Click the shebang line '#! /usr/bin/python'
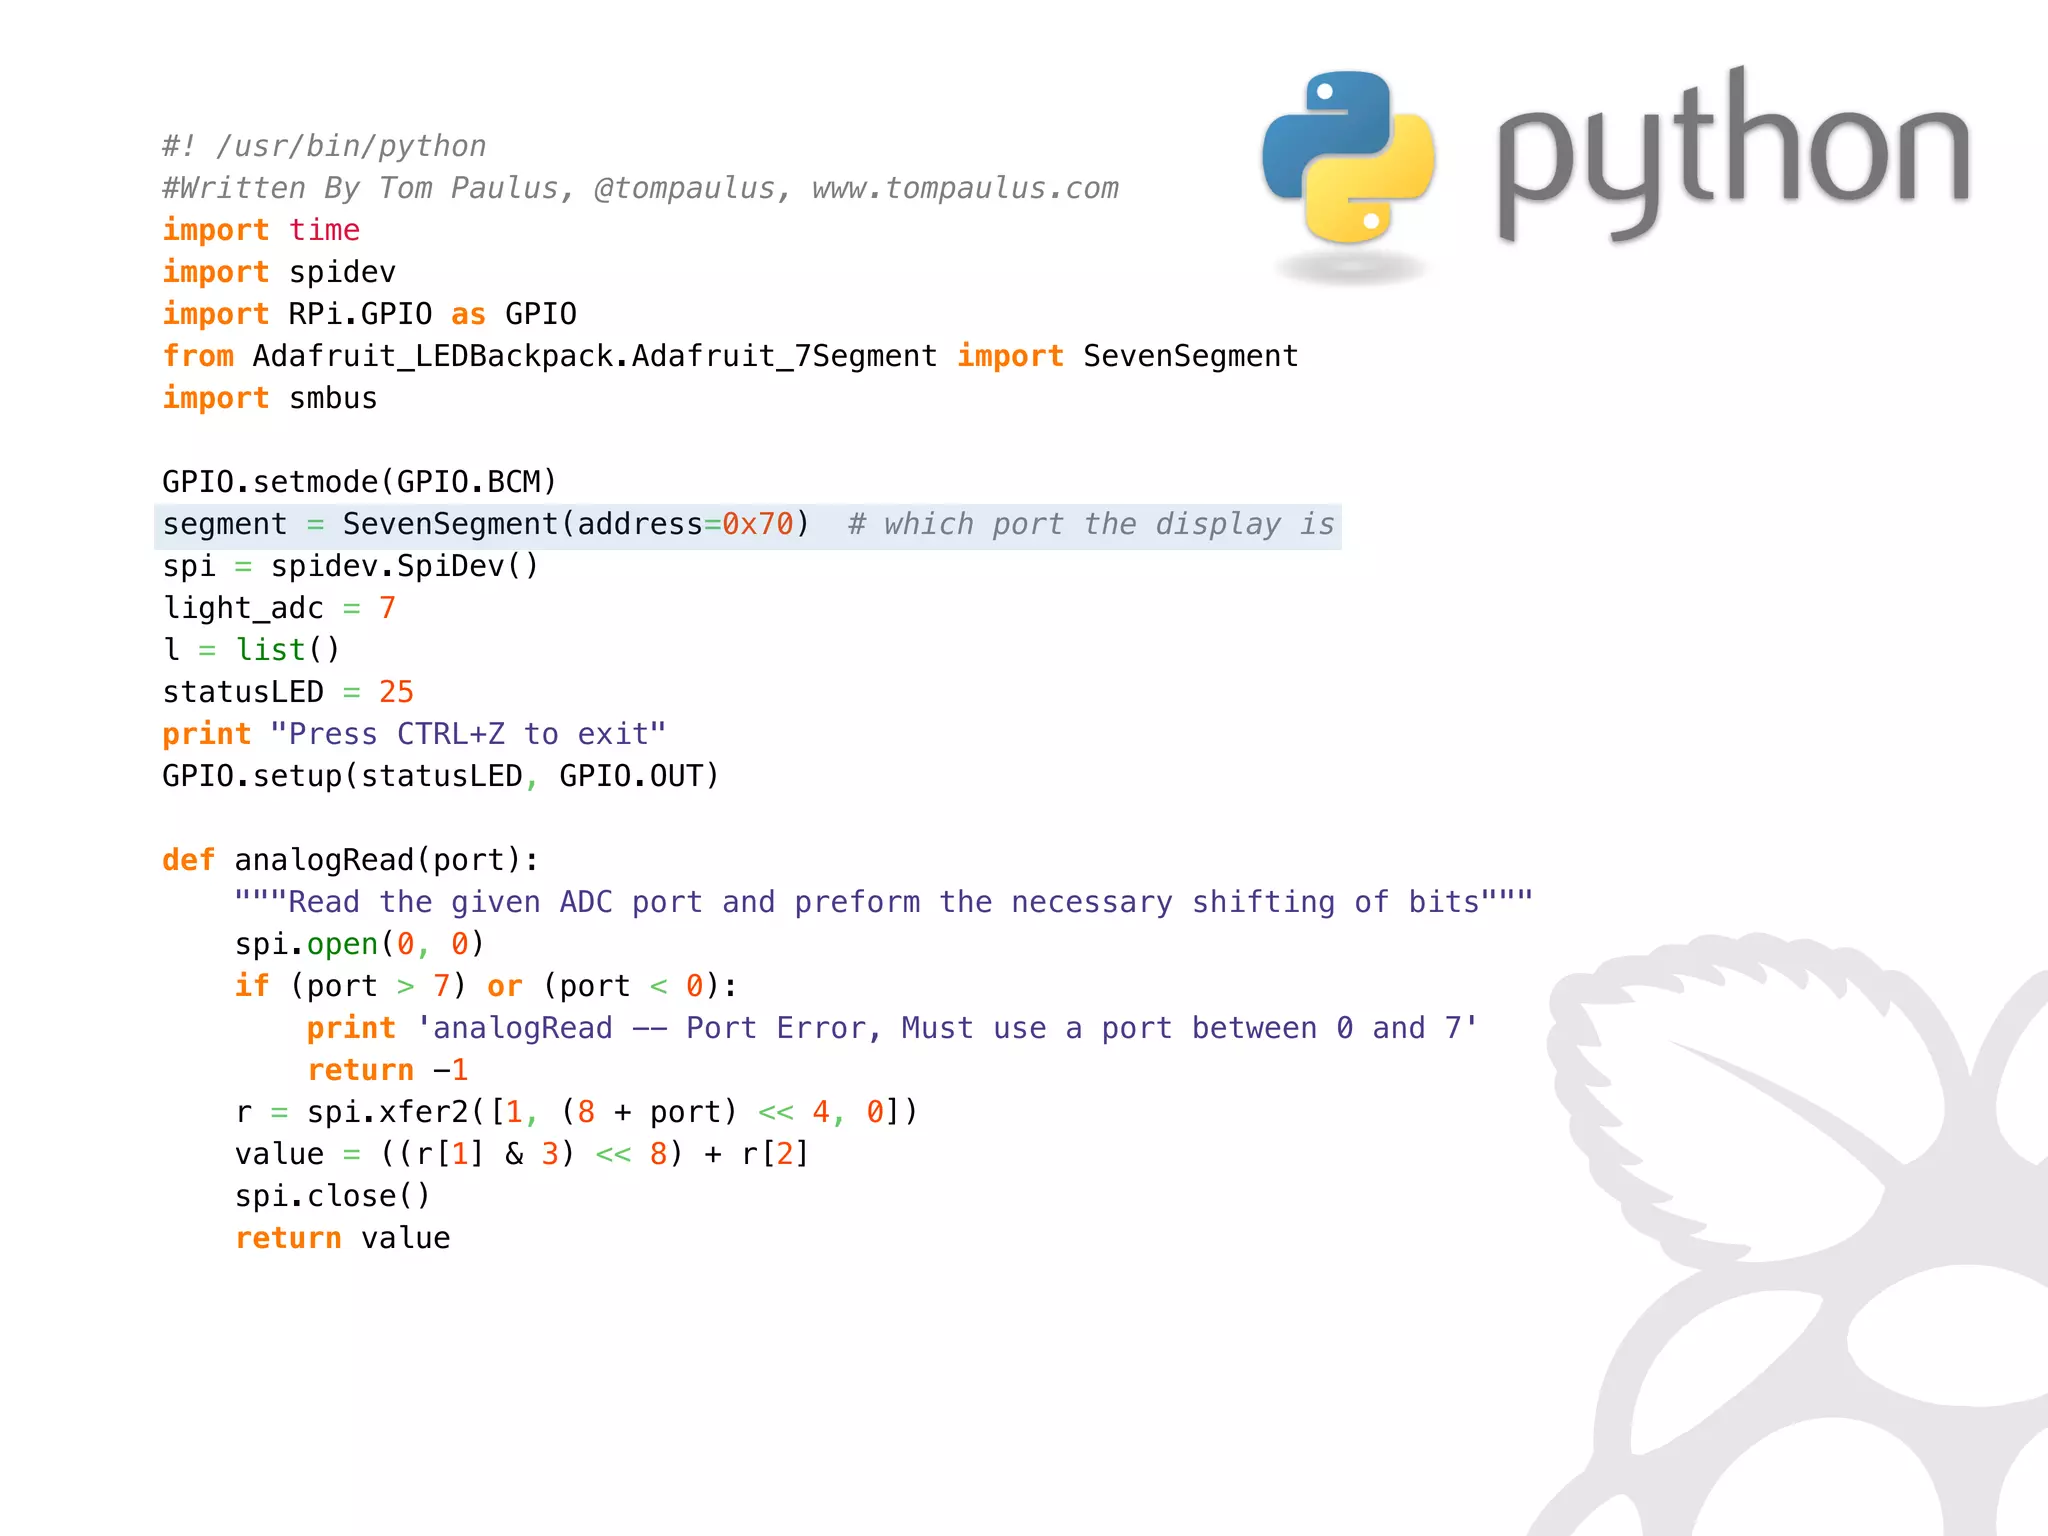 pyautogui.click(x=325, y=146)
